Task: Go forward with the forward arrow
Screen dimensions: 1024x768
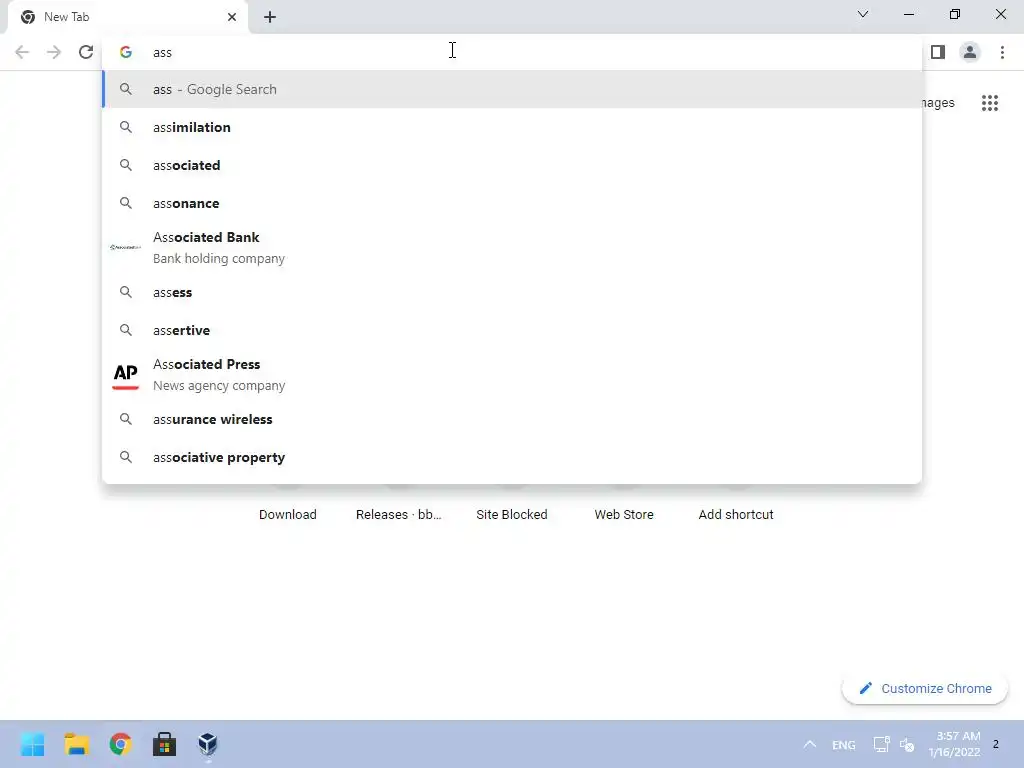Action: [x=54, y=52]
